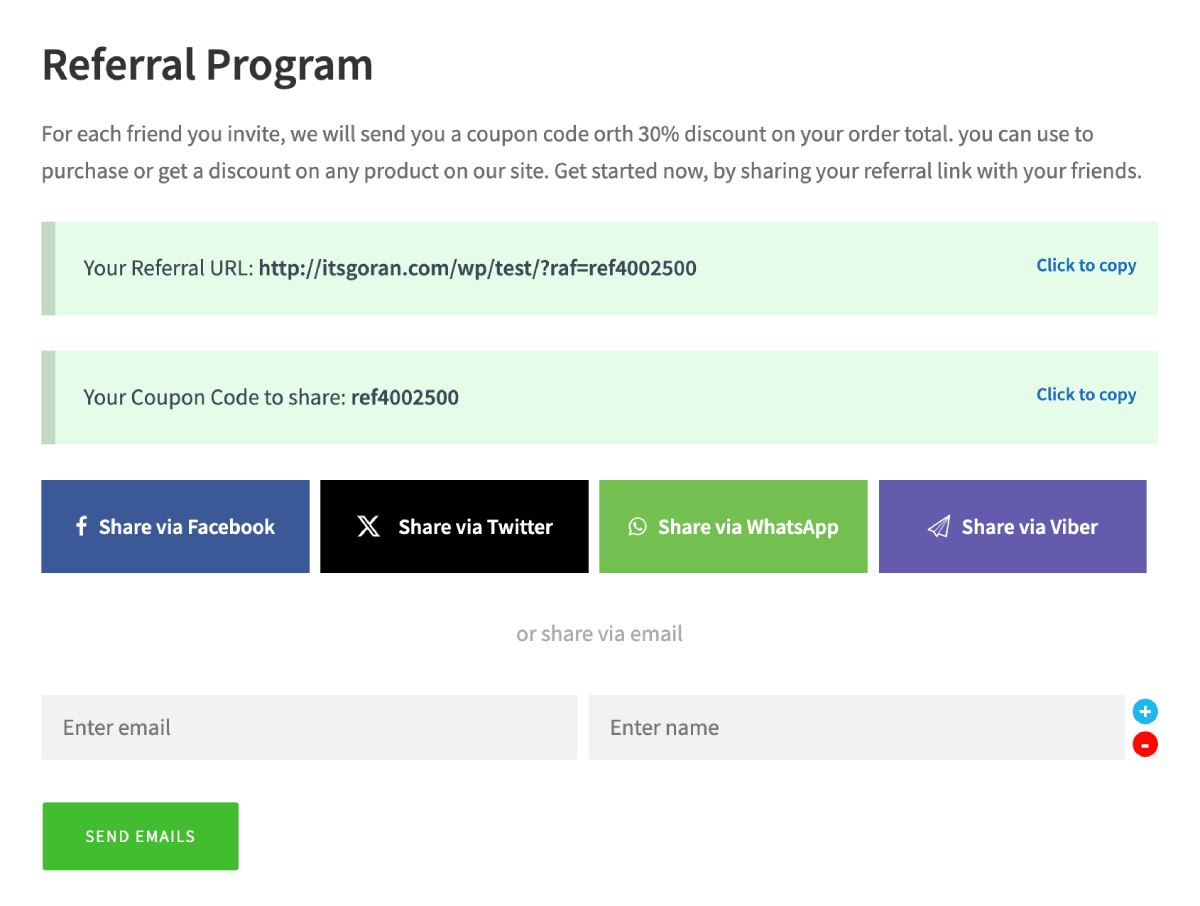Copy the referral URL using Click to copy
Viewport: 1200px width, 906px height.
click(1086, 265)
